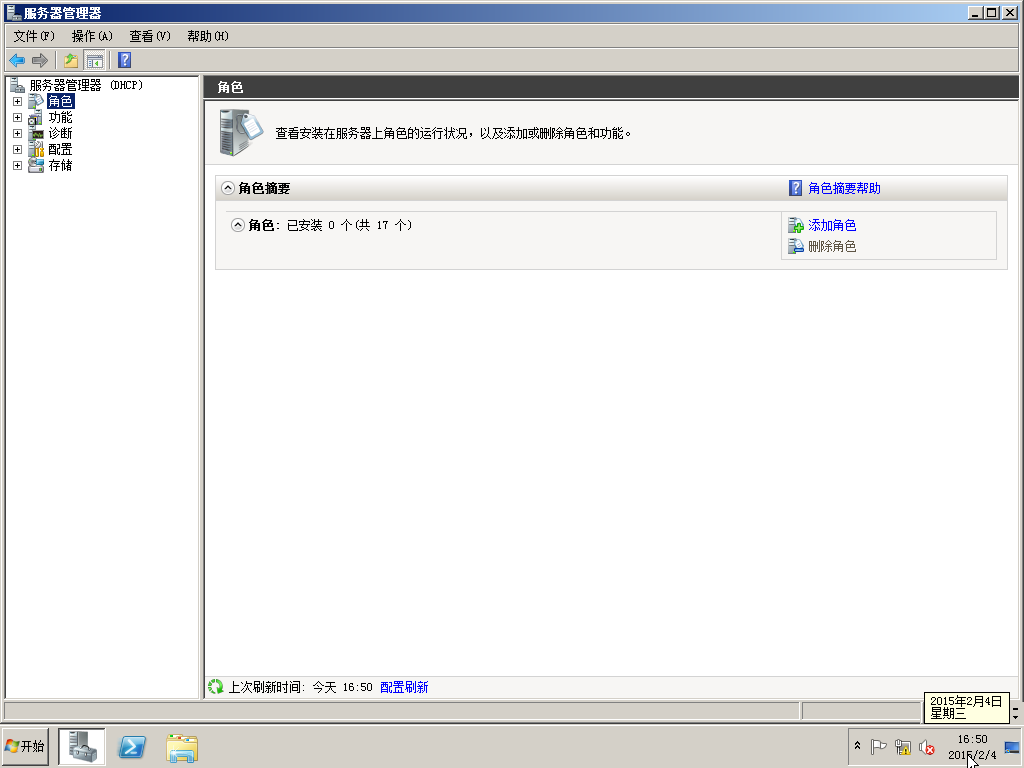This screenshot has width=1024, height=768.
Task: Expand the 功能 tree node
Action: click(x=18, y=118)
